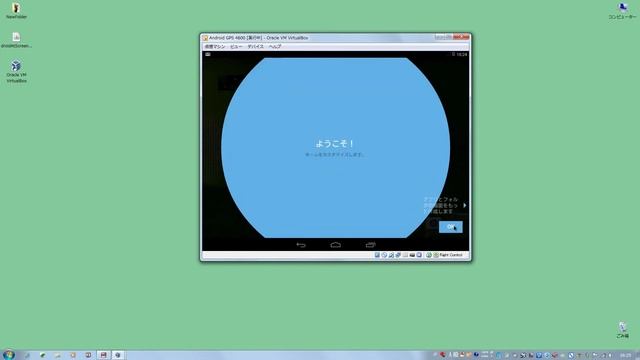
Task: Tap the Android home navigation button
Action: click(x=336, y=245)
